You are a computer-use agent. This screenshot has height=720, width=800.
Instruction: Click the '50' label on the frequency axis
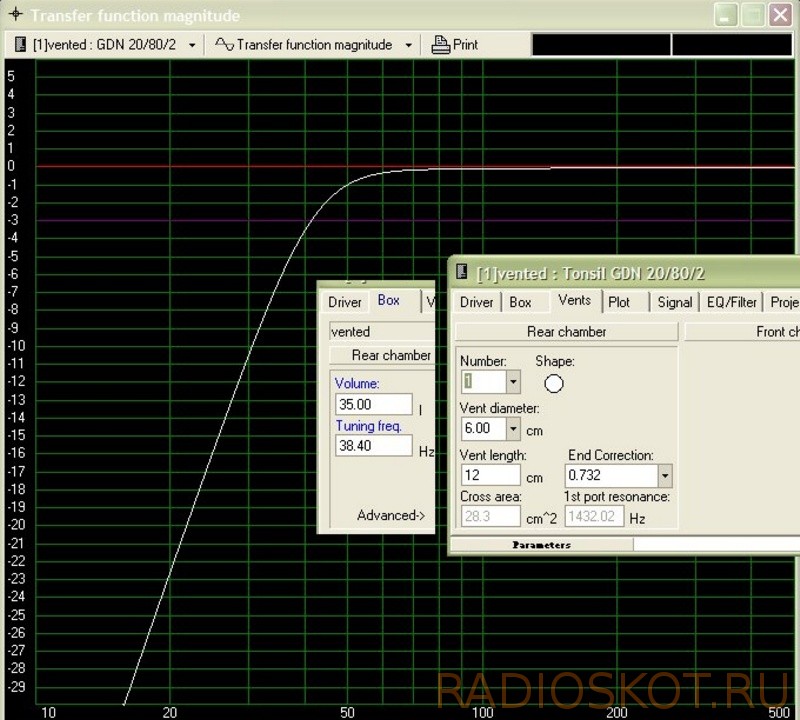tap(347, 712)
